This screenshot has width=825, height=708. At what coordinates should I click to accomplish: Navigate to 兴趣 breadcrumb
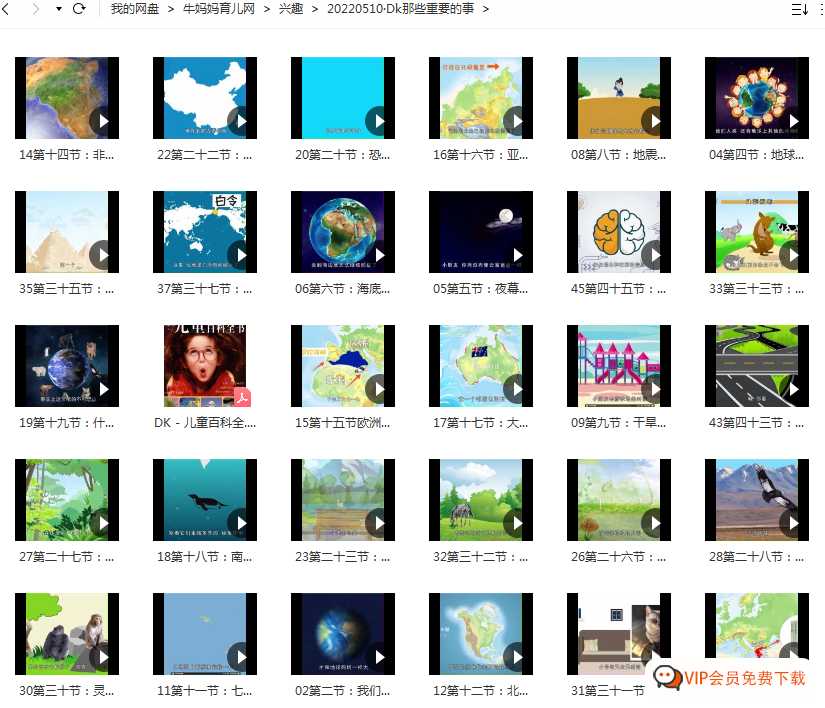[291, 9]
